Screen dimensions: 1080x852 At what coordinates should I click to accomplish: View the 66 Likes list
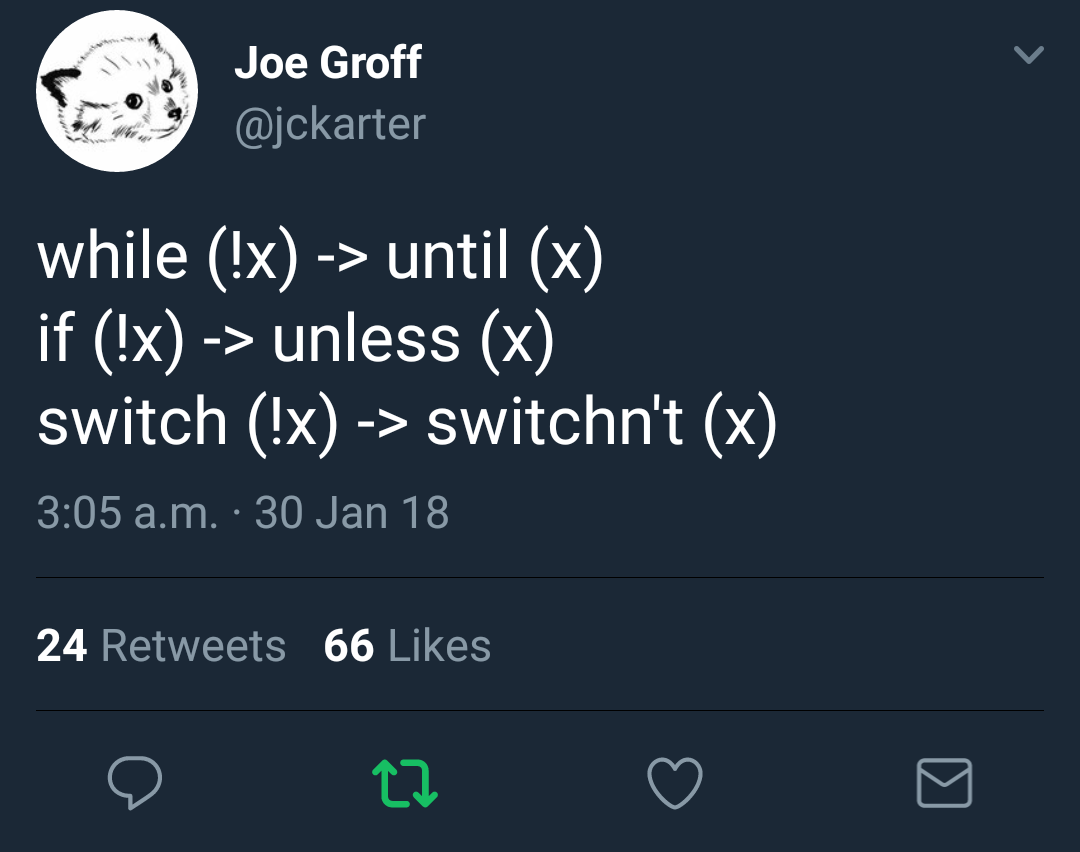[x=407, y=646]
